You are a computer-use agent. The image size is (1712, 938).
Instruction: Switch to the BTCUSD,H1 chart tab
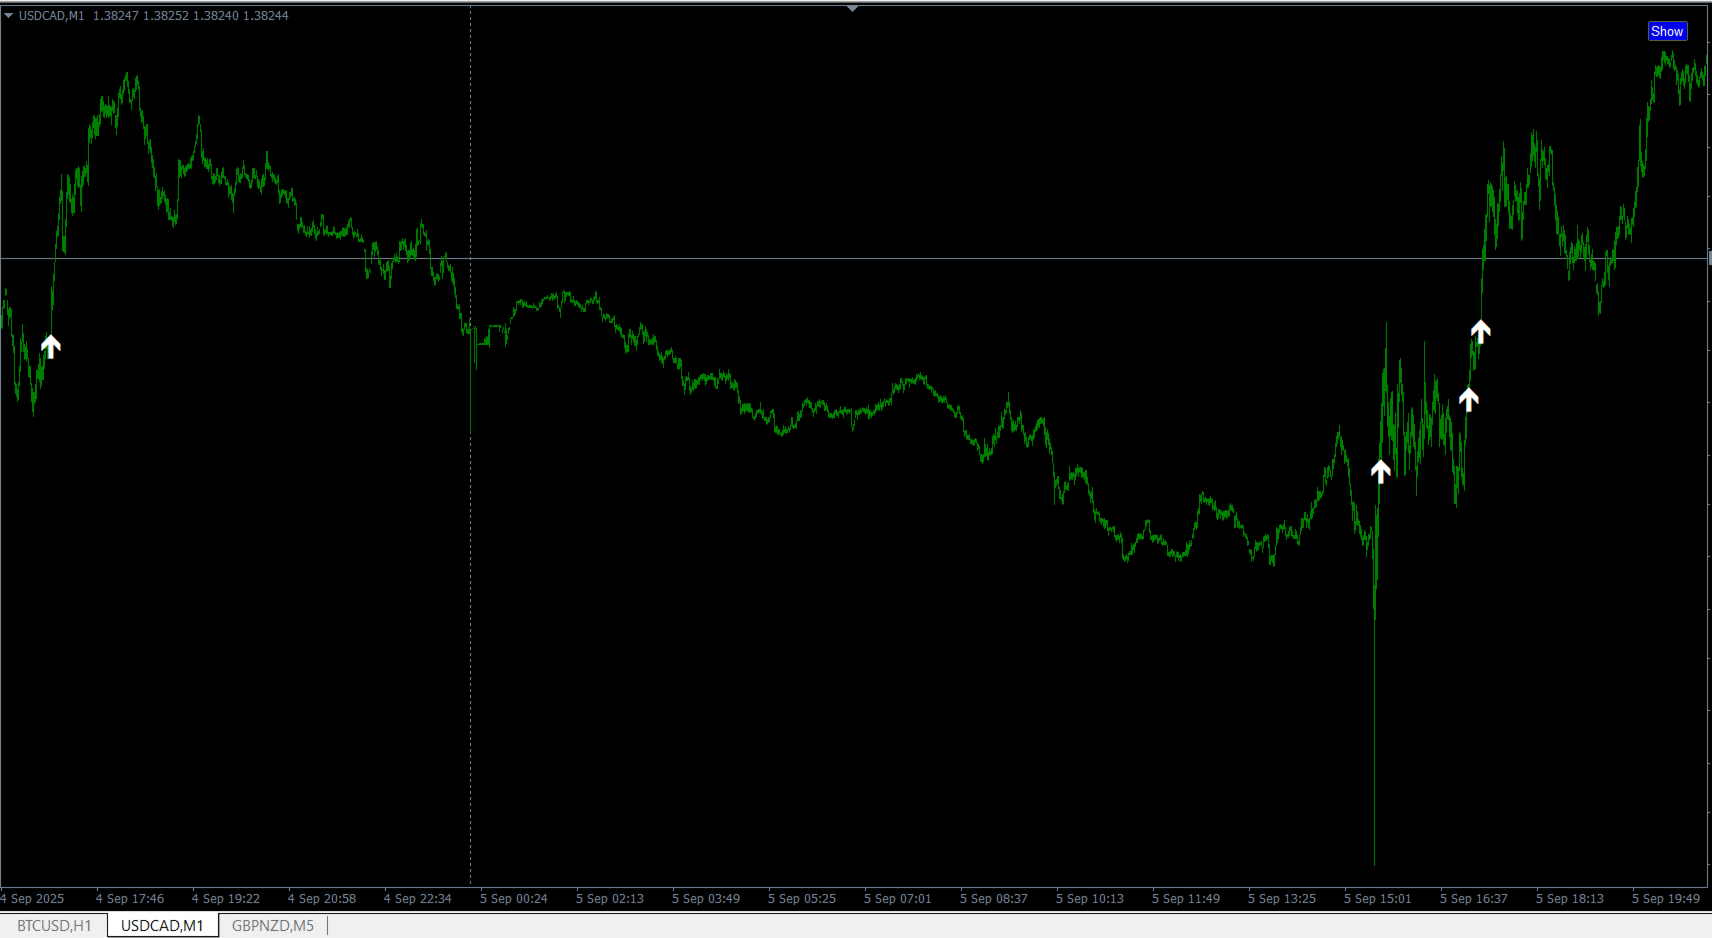pos(54,926)
